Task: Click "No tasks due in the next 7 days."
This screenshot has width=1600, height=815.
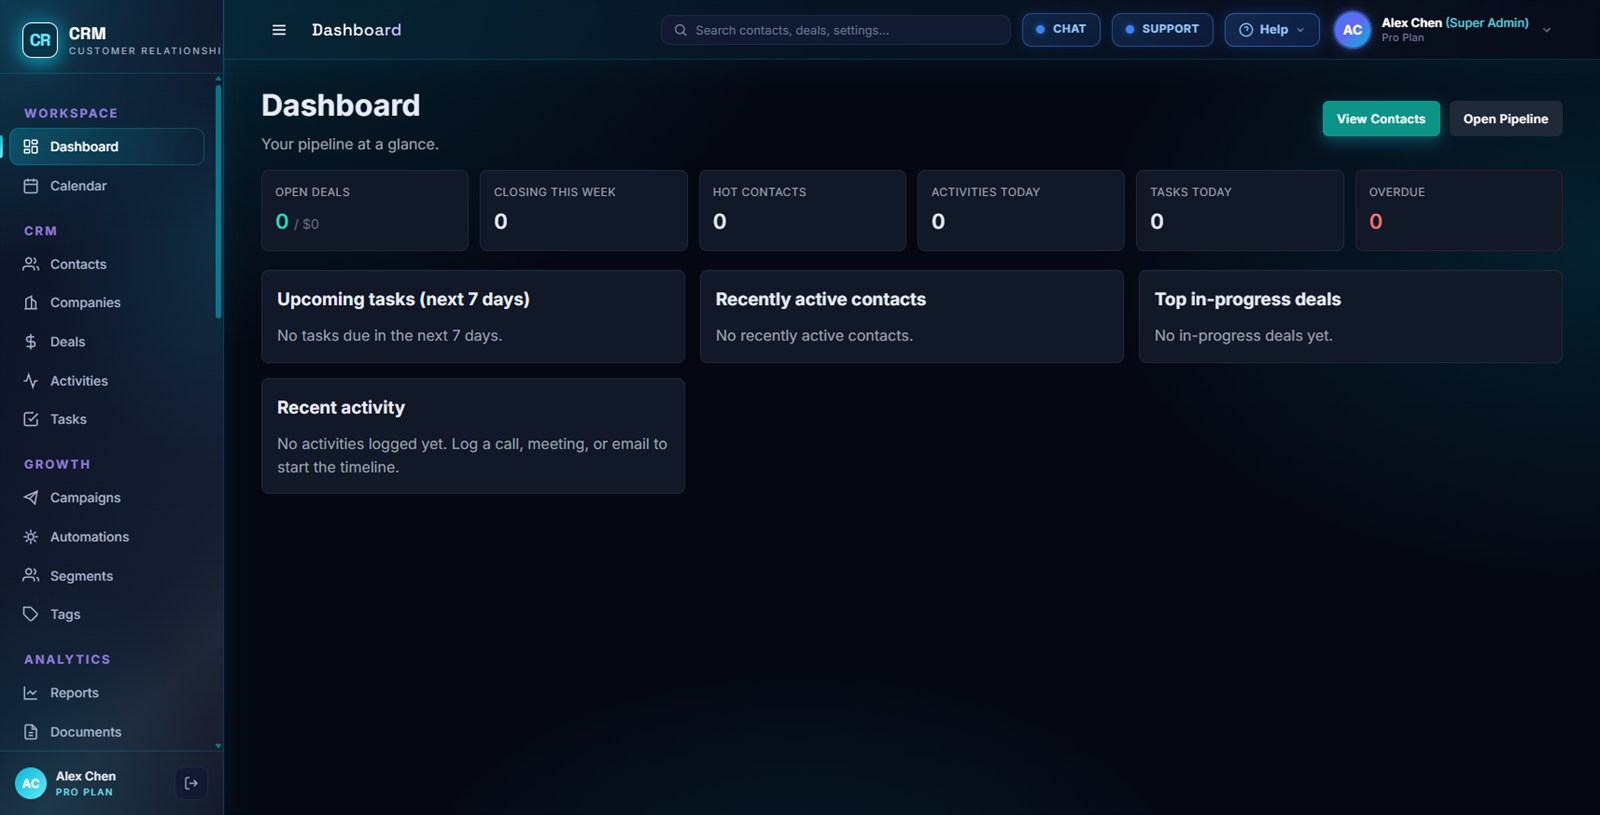Action: pyautogui.click(x=389, y=336)
